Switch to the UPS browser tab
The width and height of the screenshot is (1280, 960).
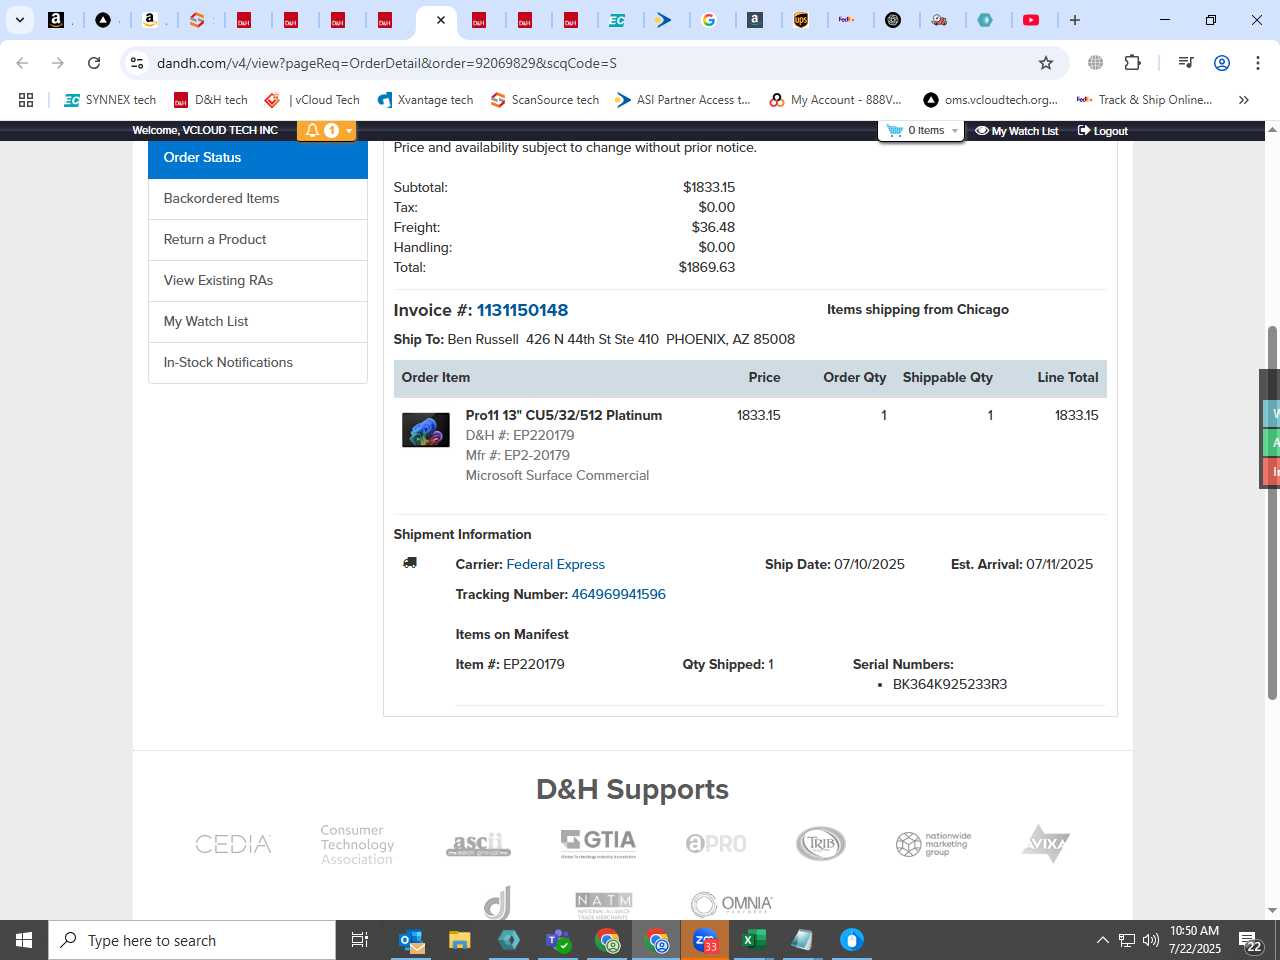[801, 20]
